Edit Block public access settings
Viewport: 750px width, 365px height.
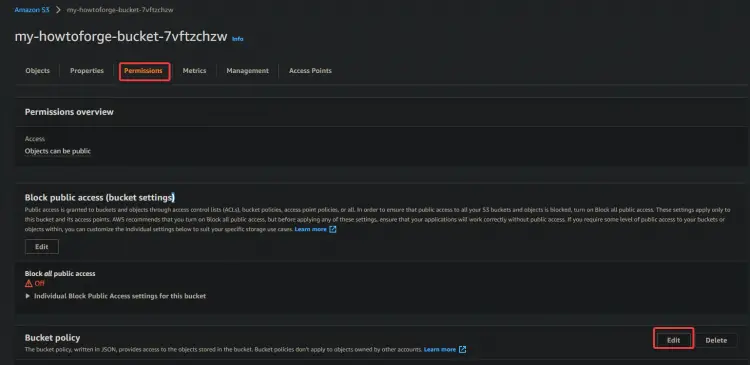click(42, 247)
